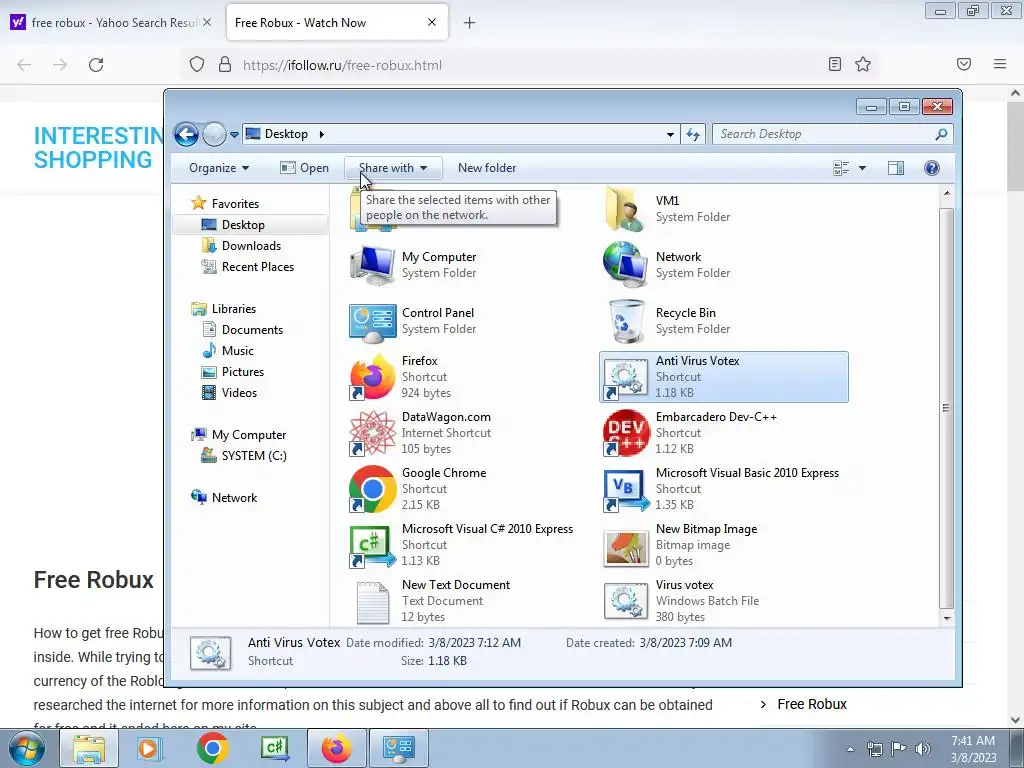Expand the Desktop breadcrumb arrow
The image size is (1024, 768).
pos(321,135)
